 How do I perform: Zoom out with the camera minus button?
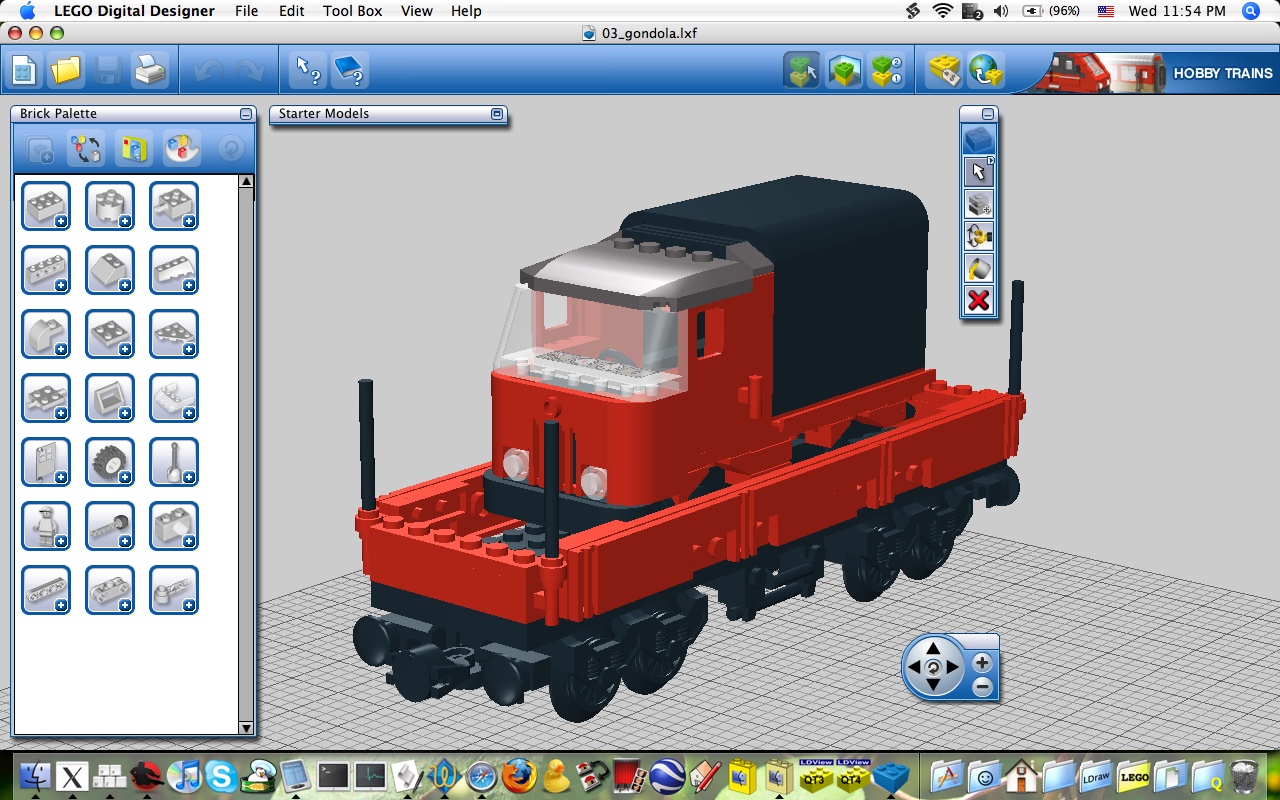tap(982, 686)
